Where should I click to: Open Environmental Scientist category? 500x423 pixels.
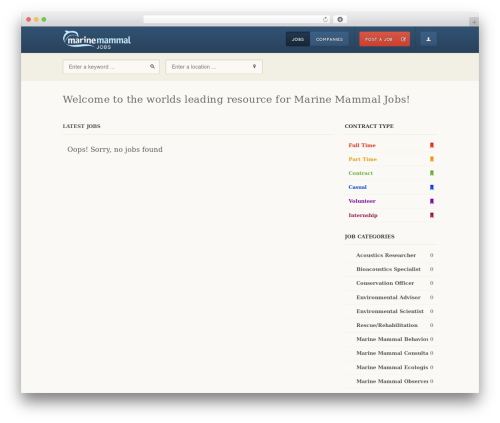click(390, 311)
